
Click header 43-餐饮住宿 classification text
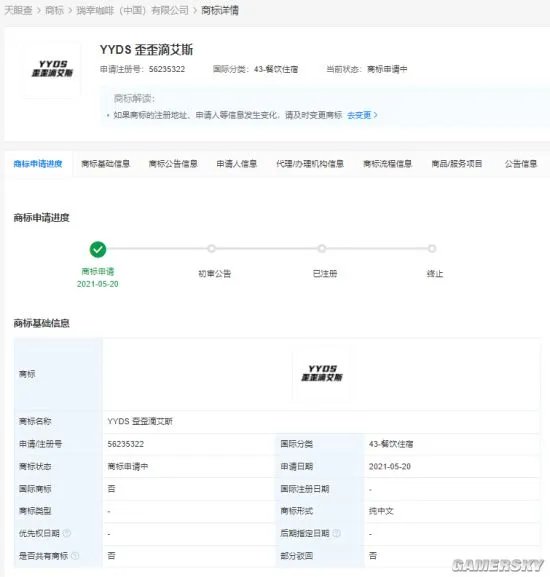(x=276, y=69)
